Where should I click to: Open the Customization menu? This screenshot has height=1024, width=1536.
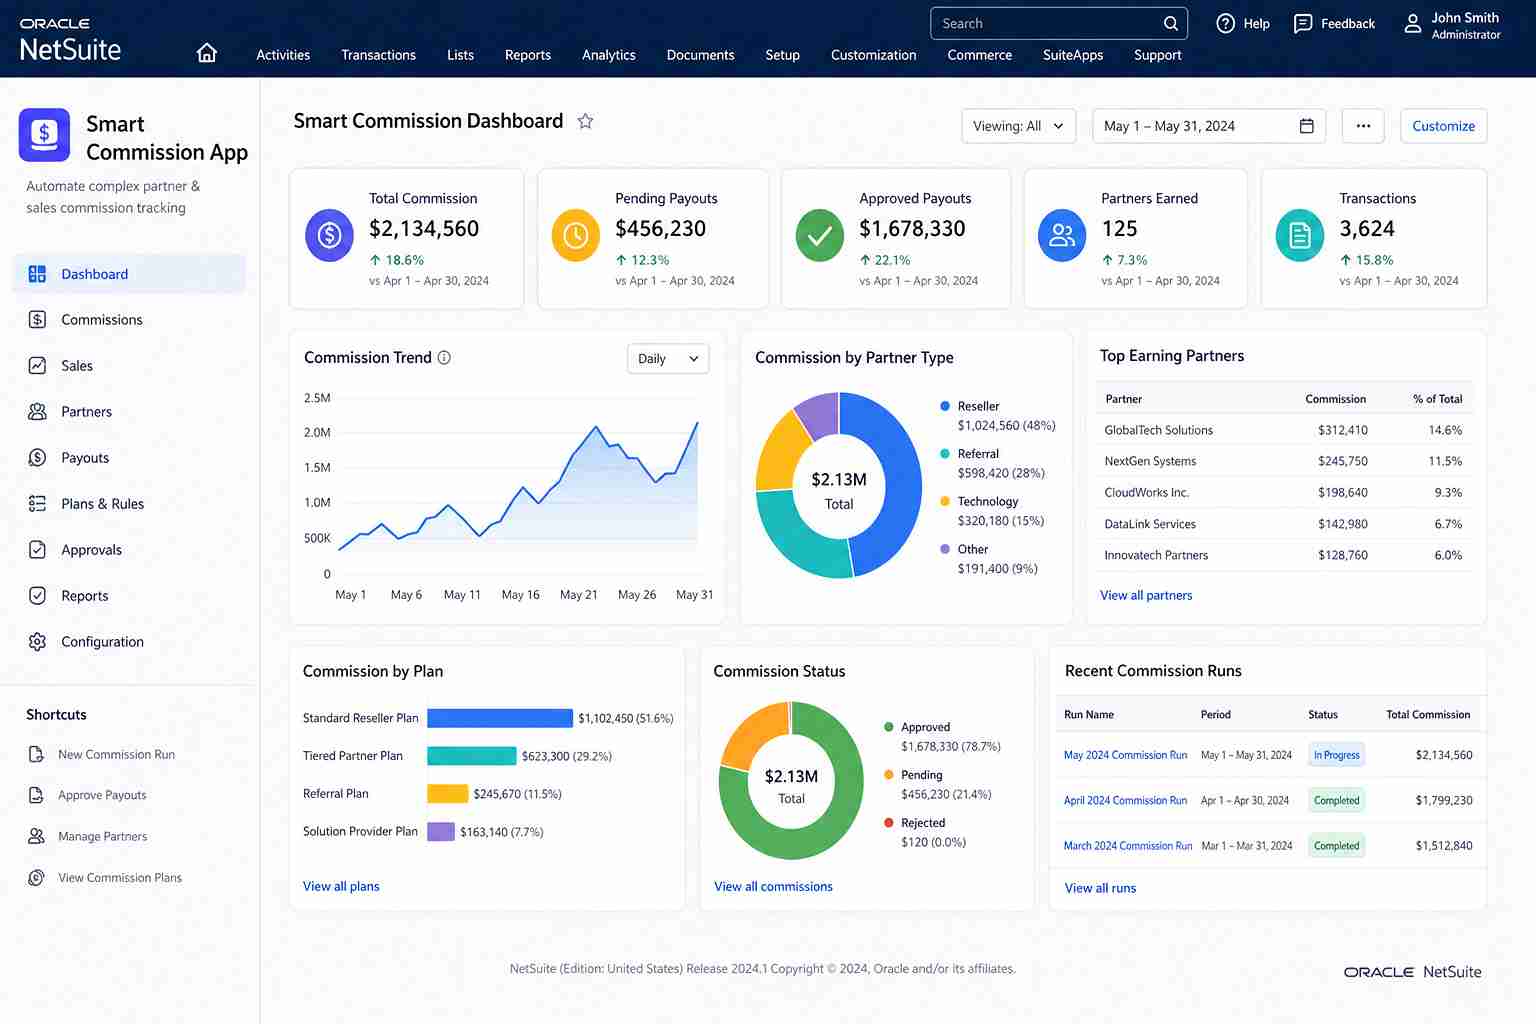874,55
